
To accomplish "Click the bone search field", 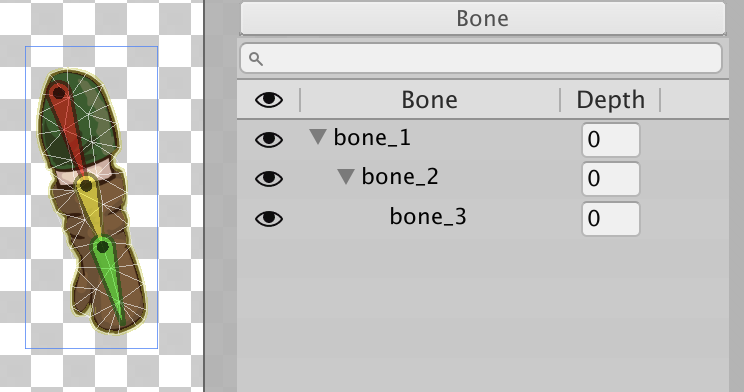I will (x=481, y=58).
